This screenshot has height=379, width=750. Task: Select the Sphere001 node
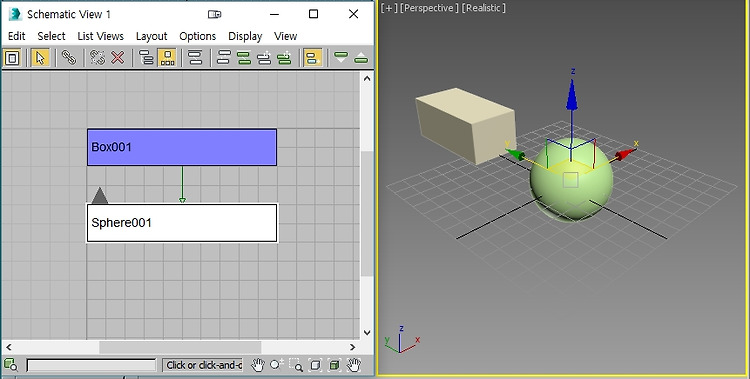(182, 223)
